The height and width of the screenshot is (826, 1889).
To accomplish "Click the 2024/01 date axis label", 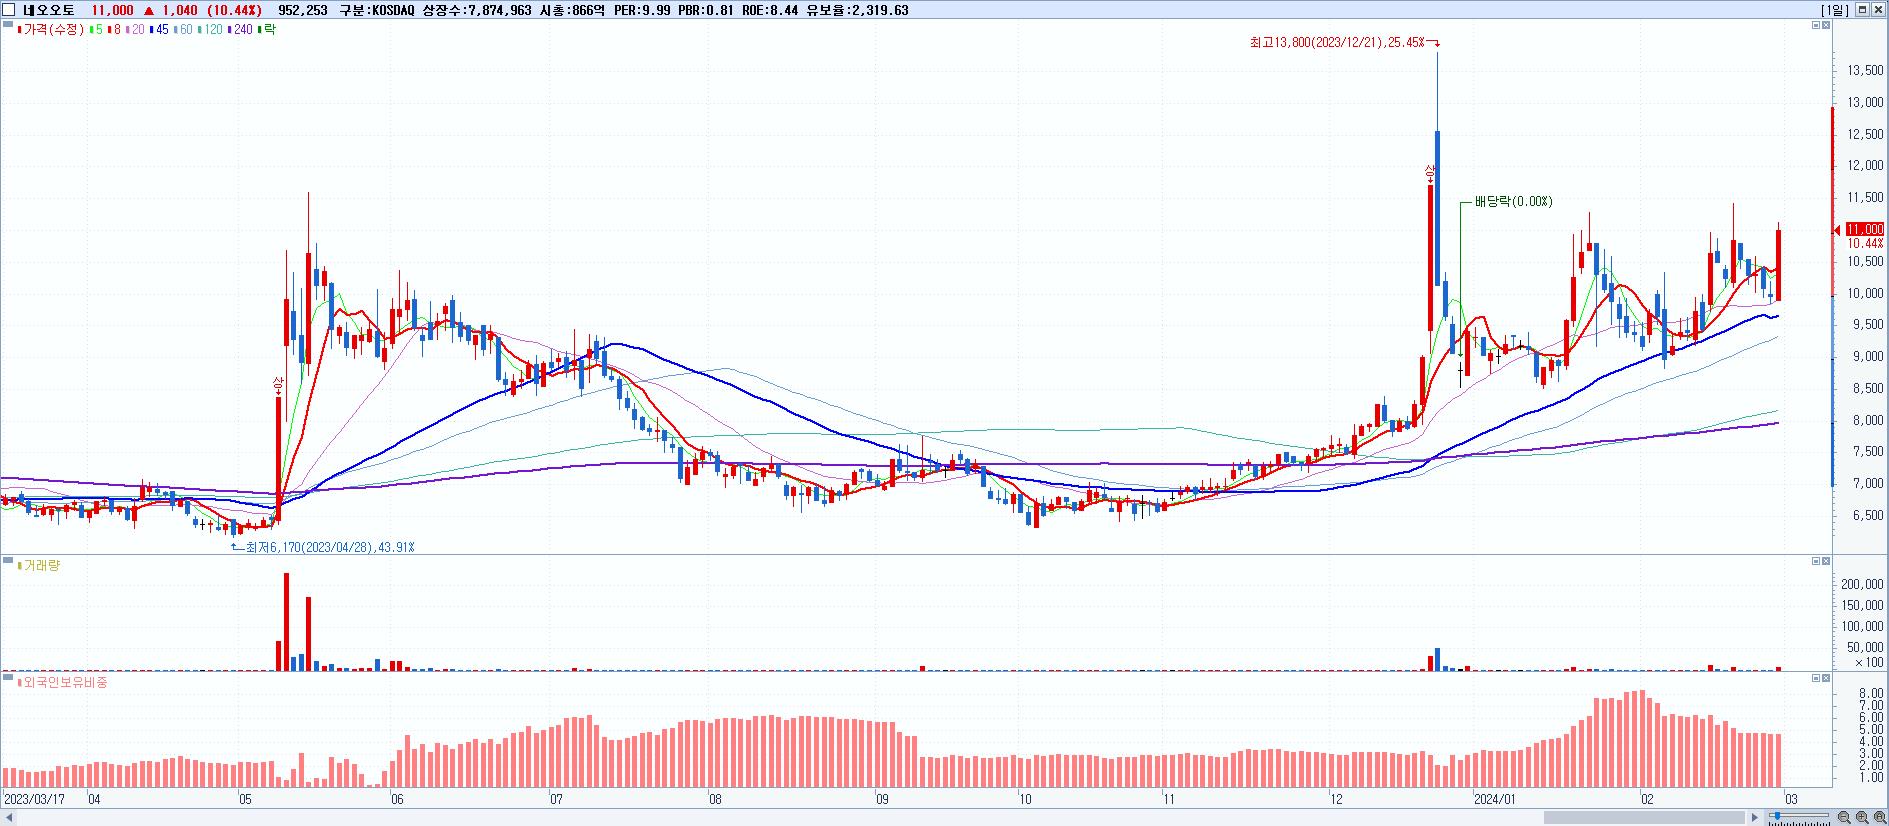I will 1496,800.
